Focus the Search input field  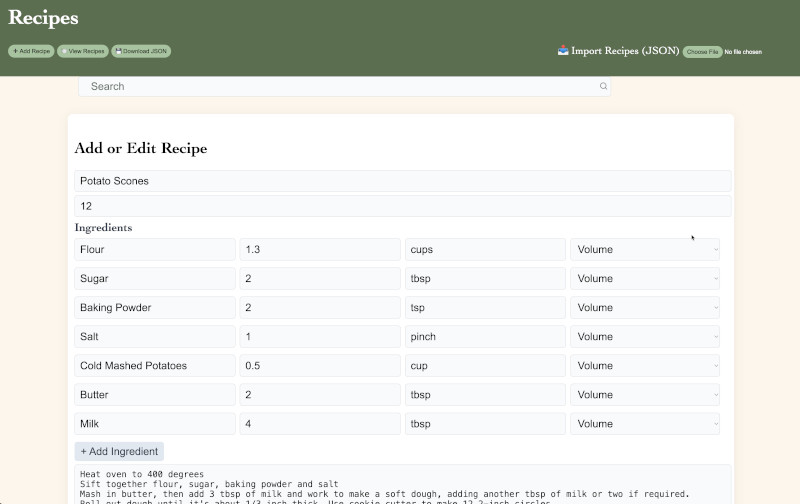coord(340,87)
